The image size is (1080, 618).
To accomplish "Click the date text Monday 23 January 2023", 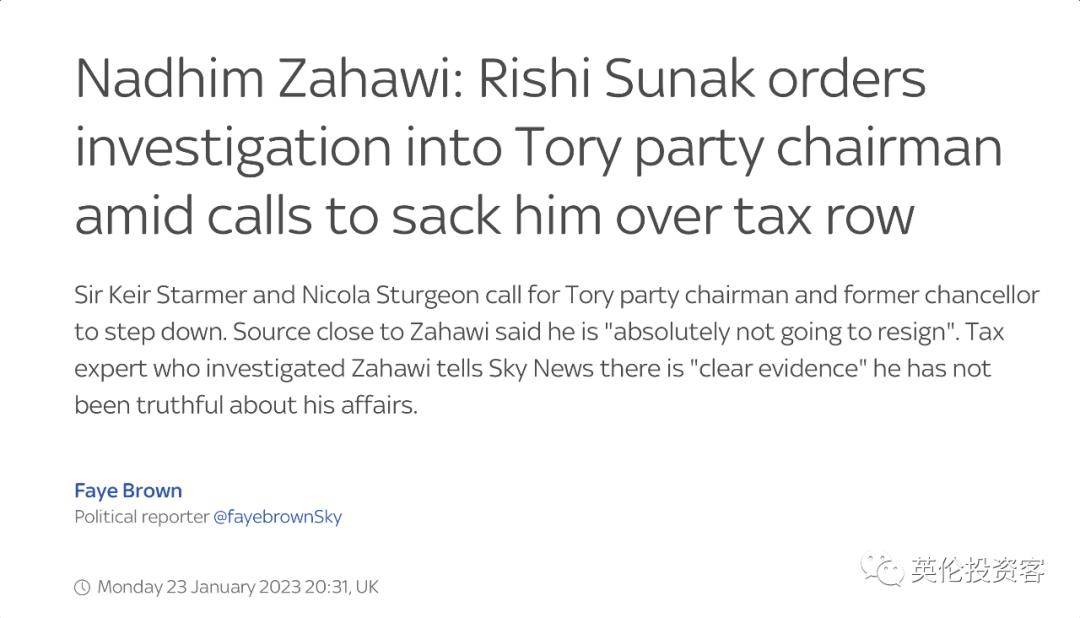I will tap(199, 587).
